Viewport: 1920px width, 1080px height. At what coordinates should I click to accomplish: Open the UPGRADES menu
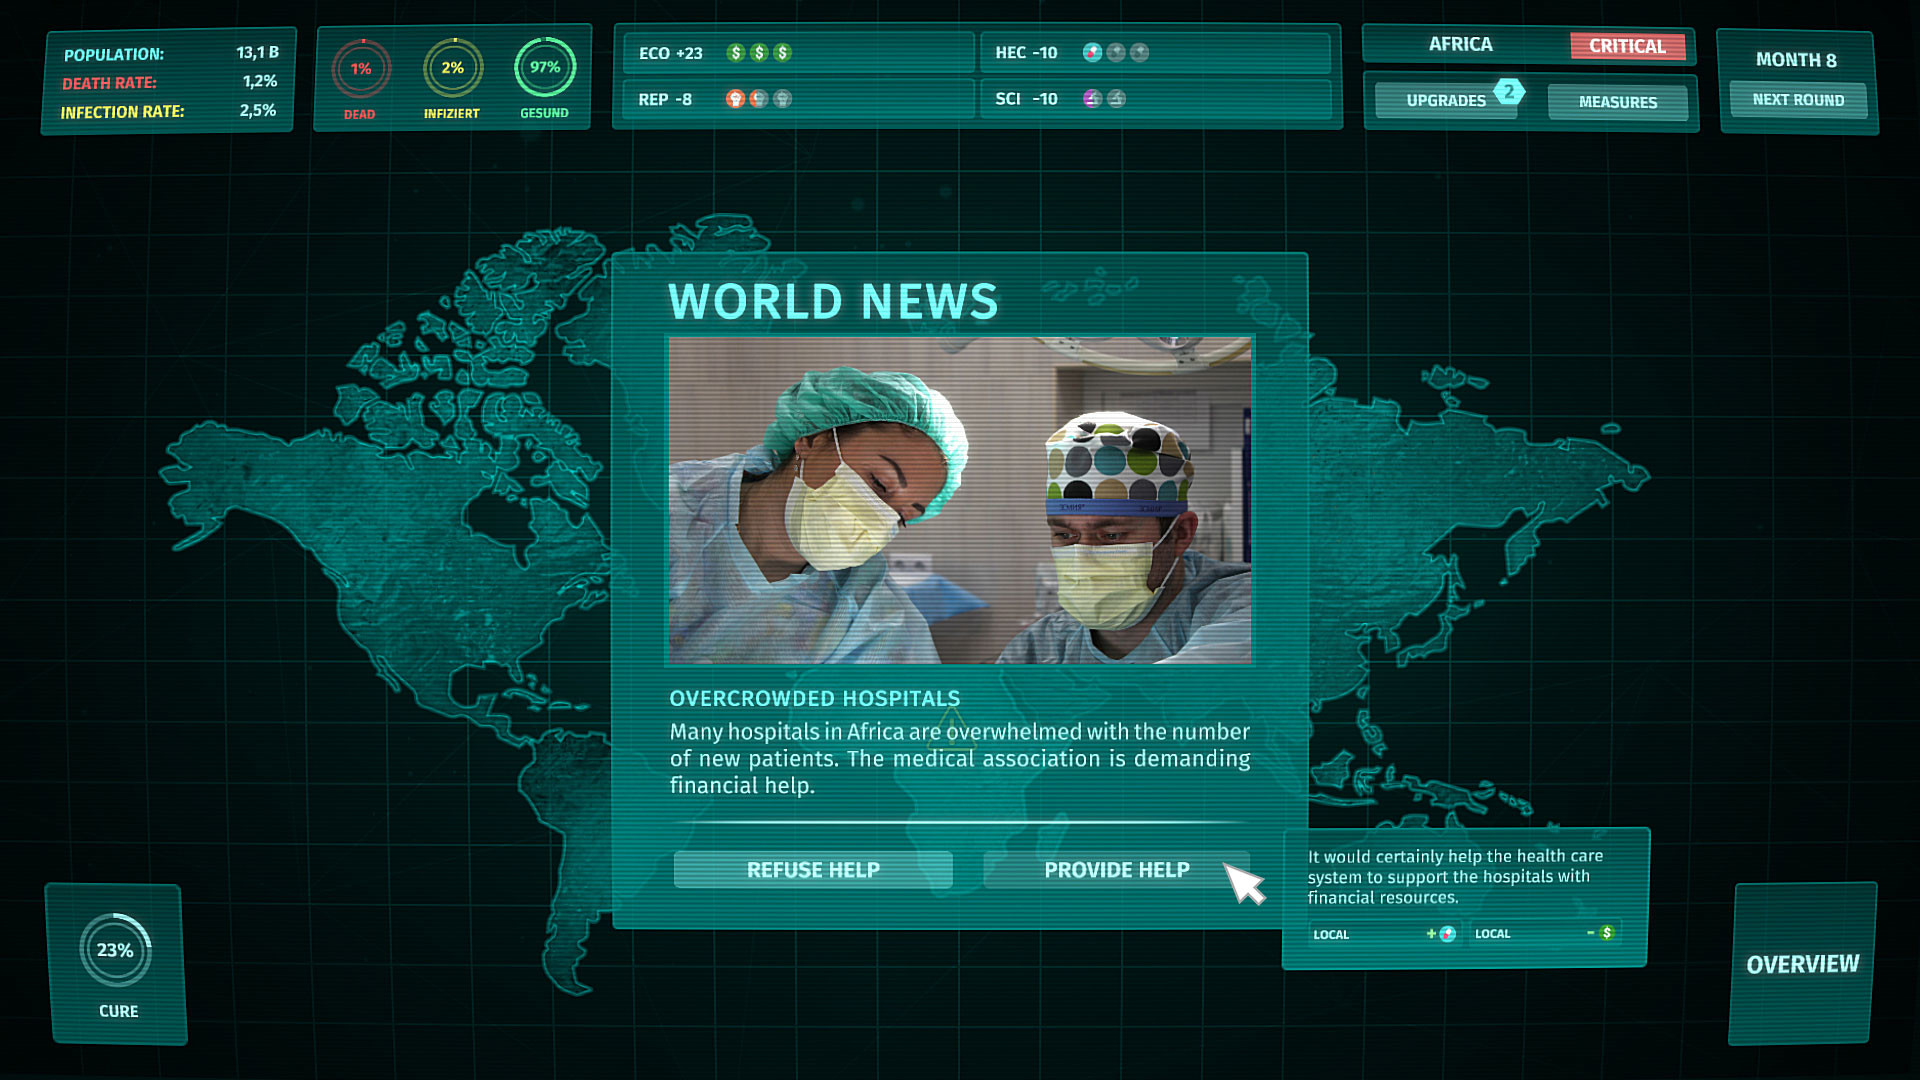[x=1445, y=101]
